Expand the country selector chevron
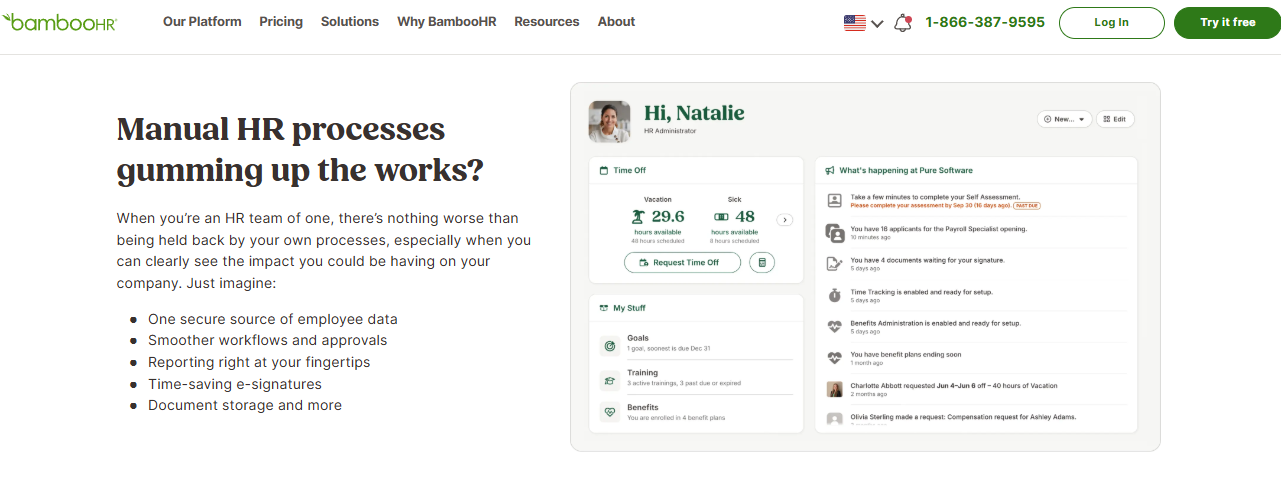 pos(877,24)
